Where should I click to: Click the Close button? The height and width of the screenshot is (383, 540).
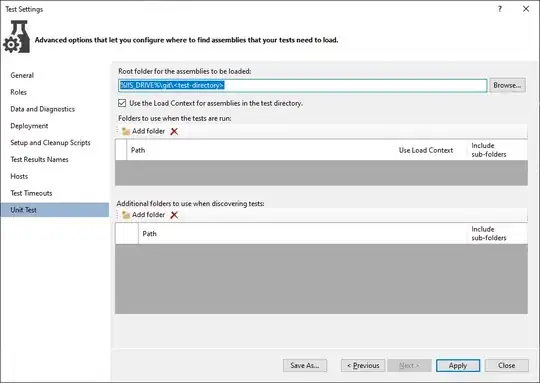(507, 365)
